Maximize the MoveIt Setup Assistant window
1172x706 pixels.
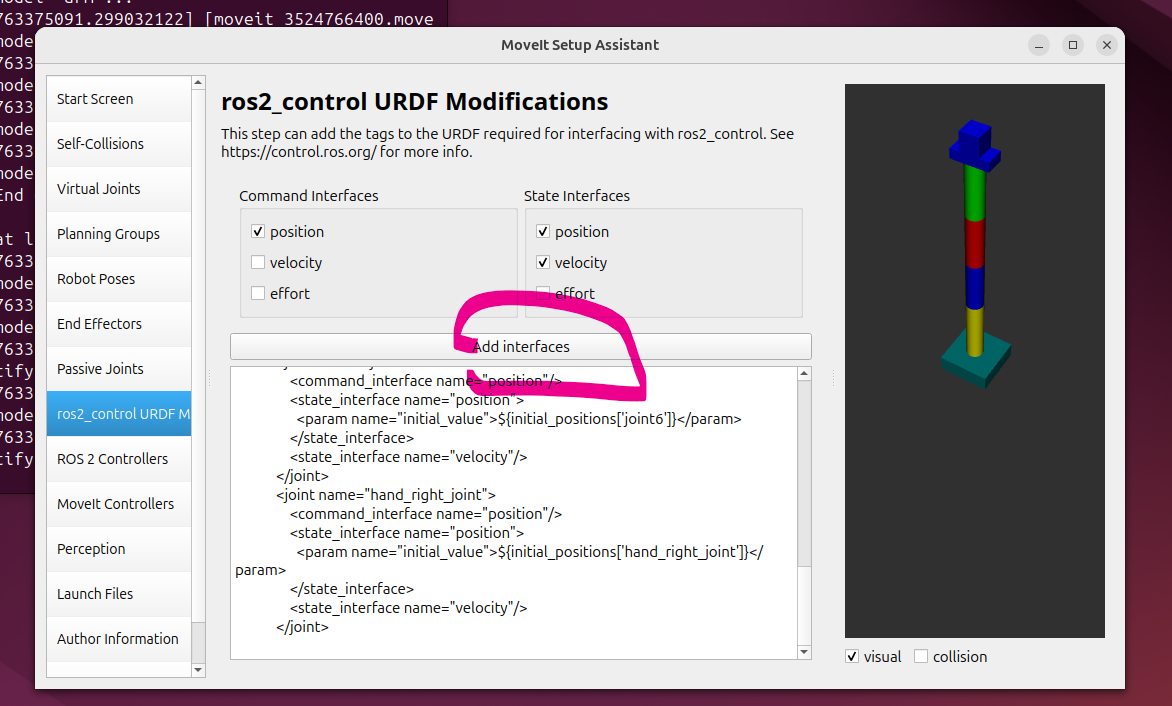(x=1073, y=45)
